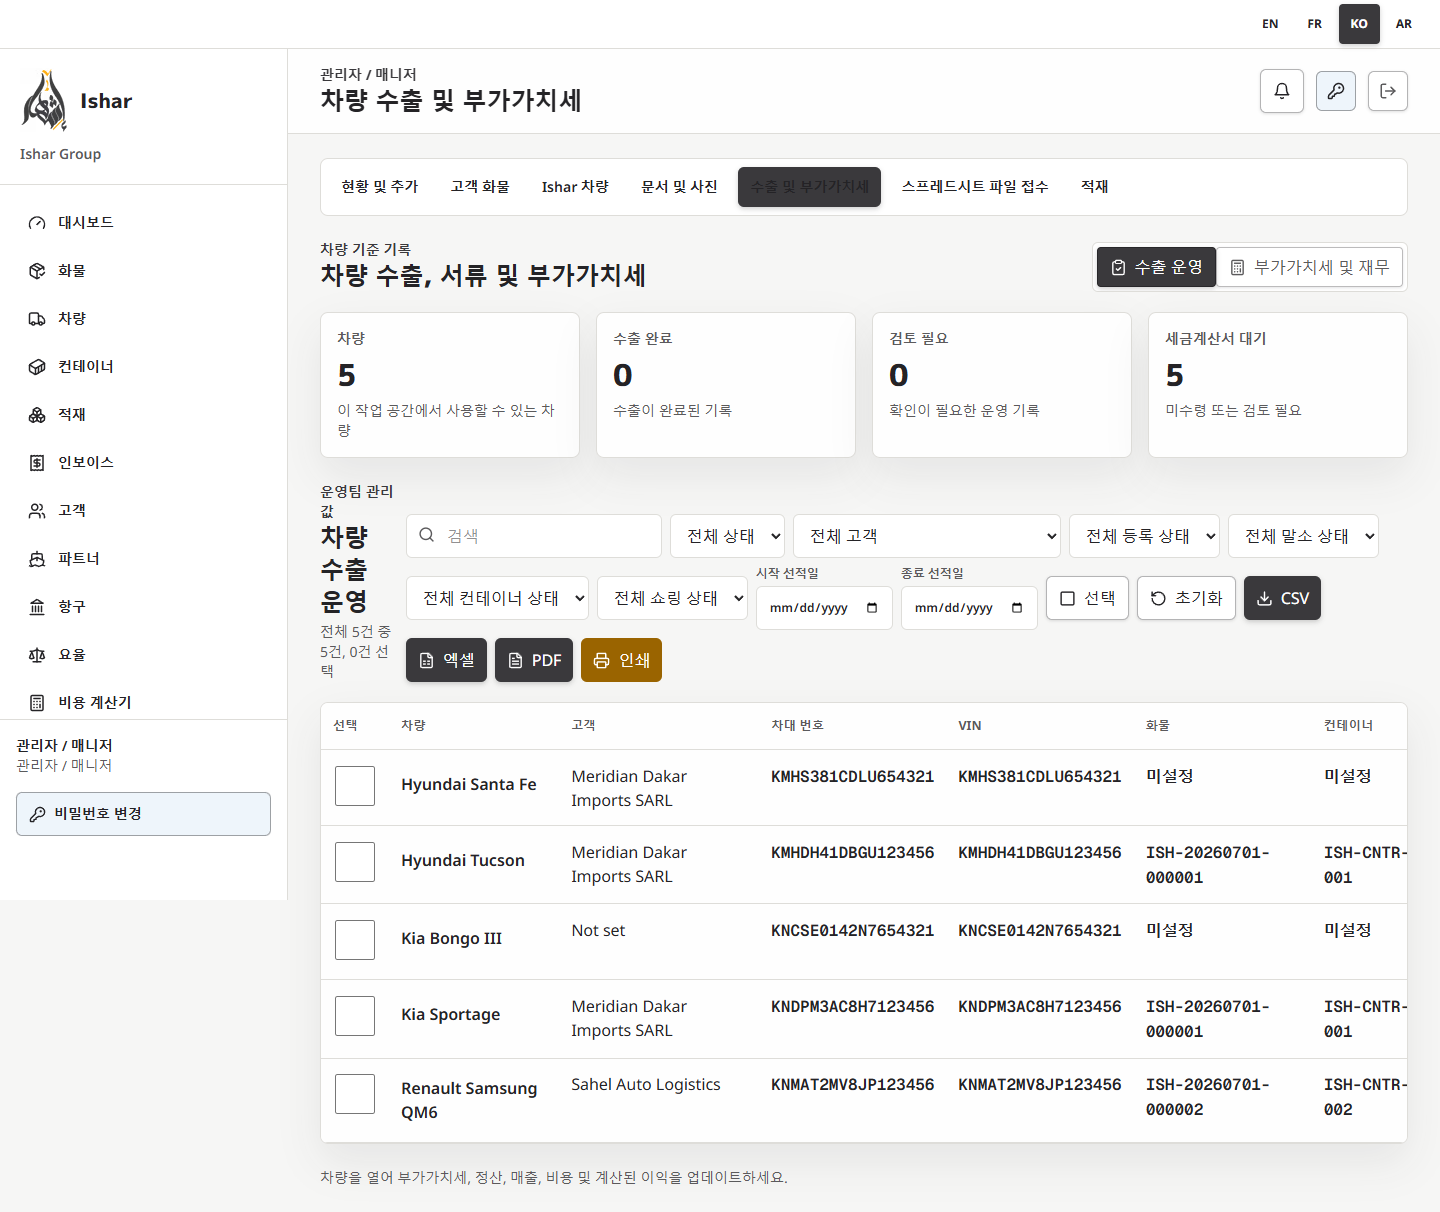The image size is (1440, 1212).
Task: Click the 세금계산서 대기 summary card
Action: click(1278, 385)
